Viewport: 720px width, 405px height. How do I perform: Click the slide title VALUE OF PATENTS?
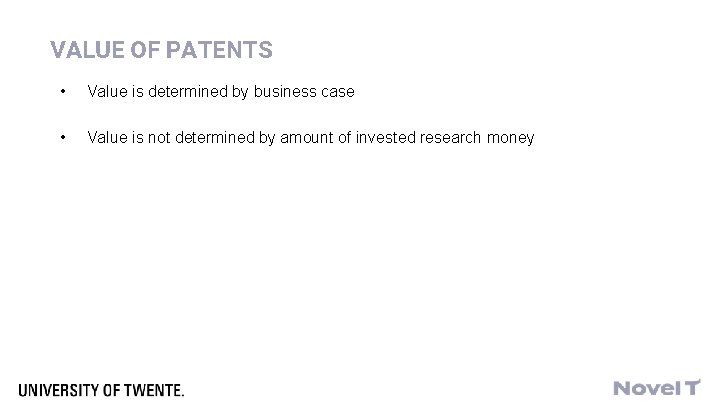click(x=161, y=50)
